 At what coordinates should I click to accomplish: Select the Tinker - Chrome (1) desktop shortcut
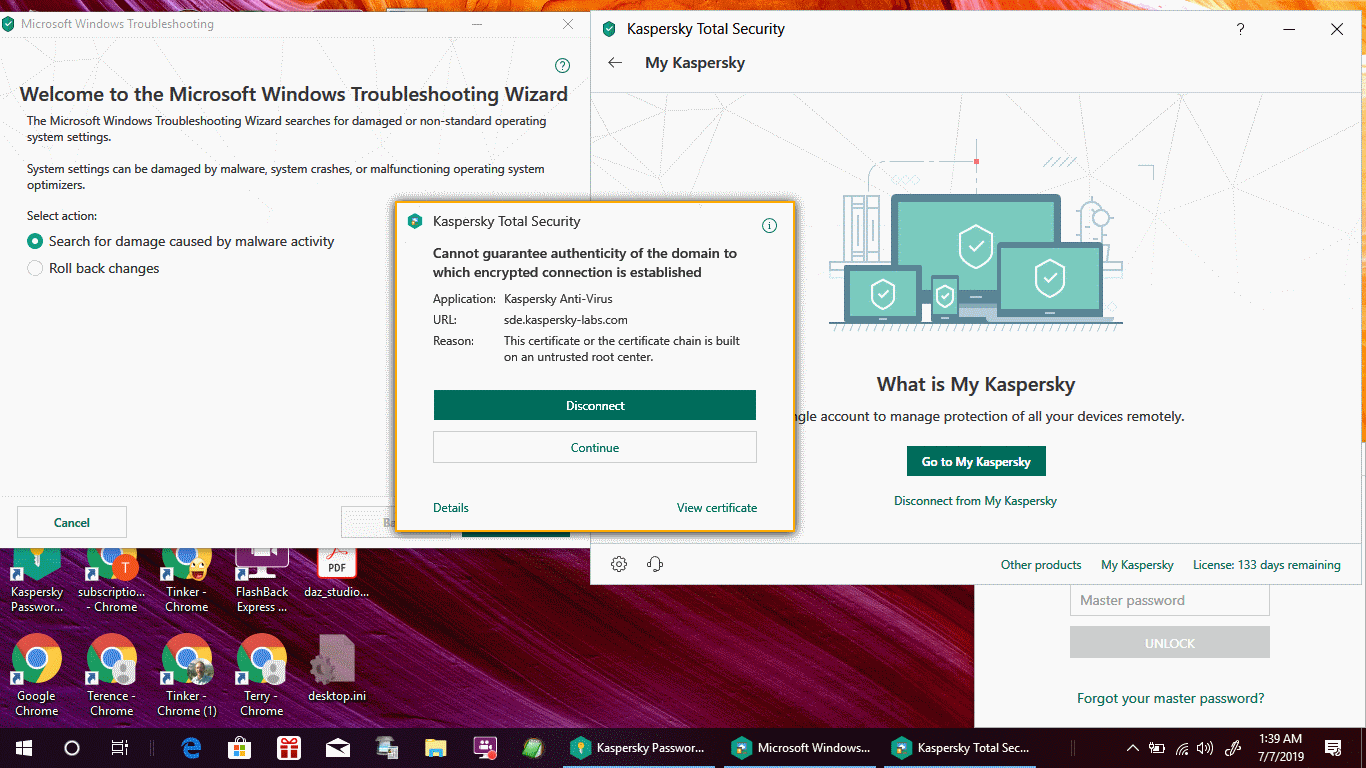(x=187, y=677)
